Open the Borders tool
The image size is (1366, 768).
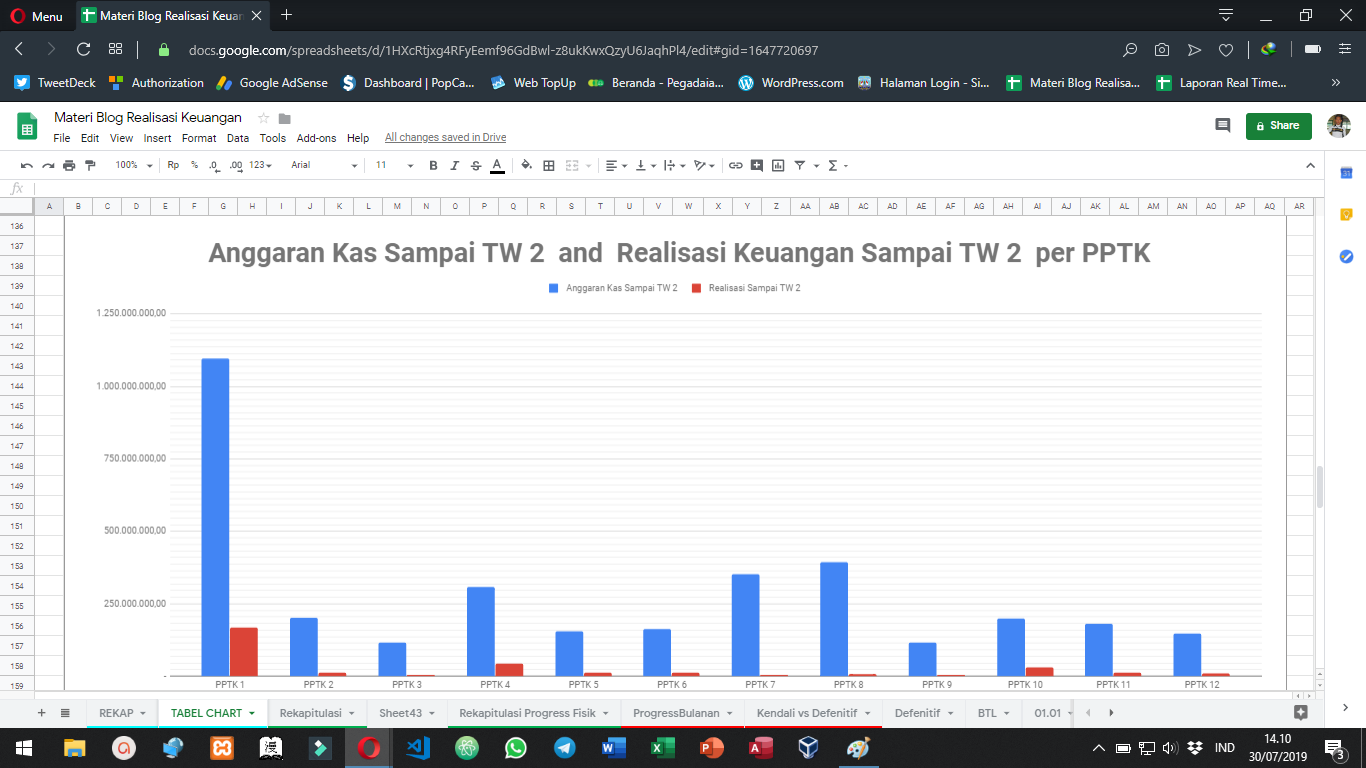click(548, 165)
